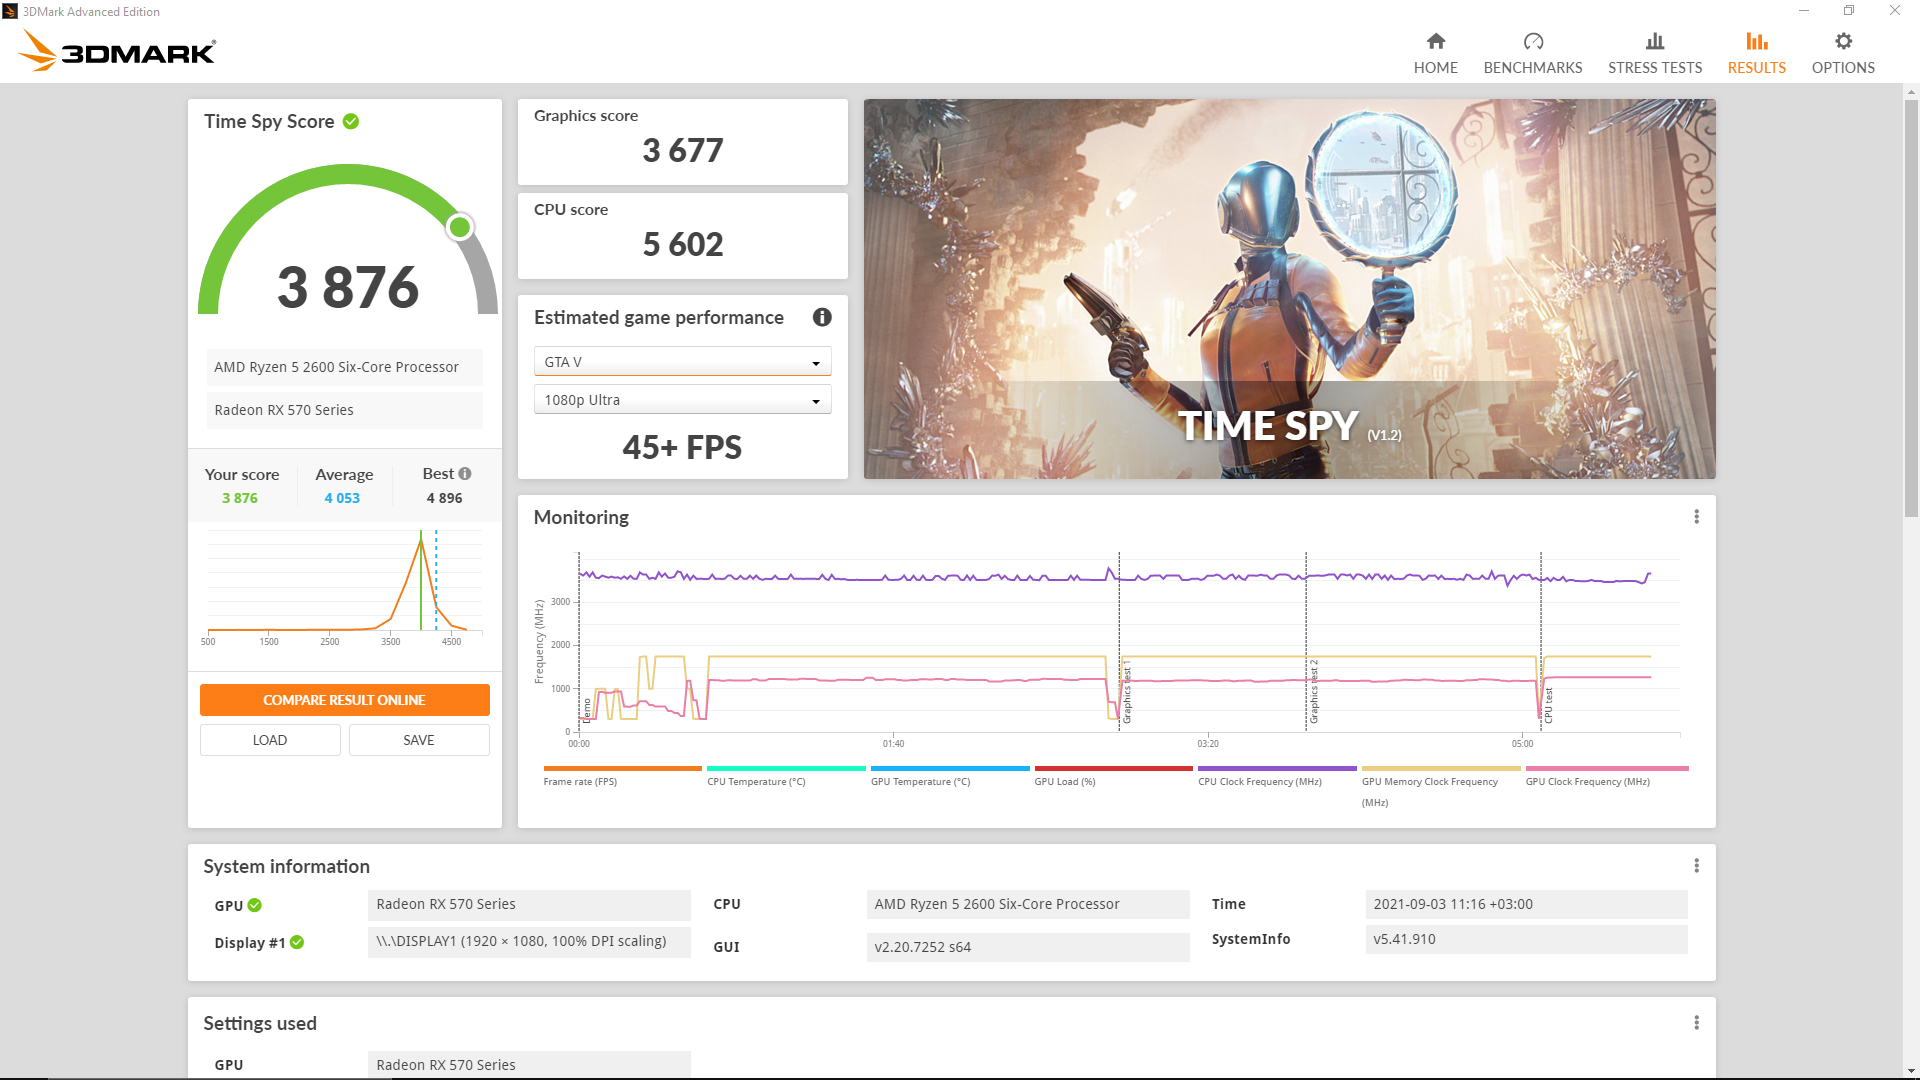The image size is (1920, 1080).
Task: Open the Home page icon
Action: coord(1435,42)
